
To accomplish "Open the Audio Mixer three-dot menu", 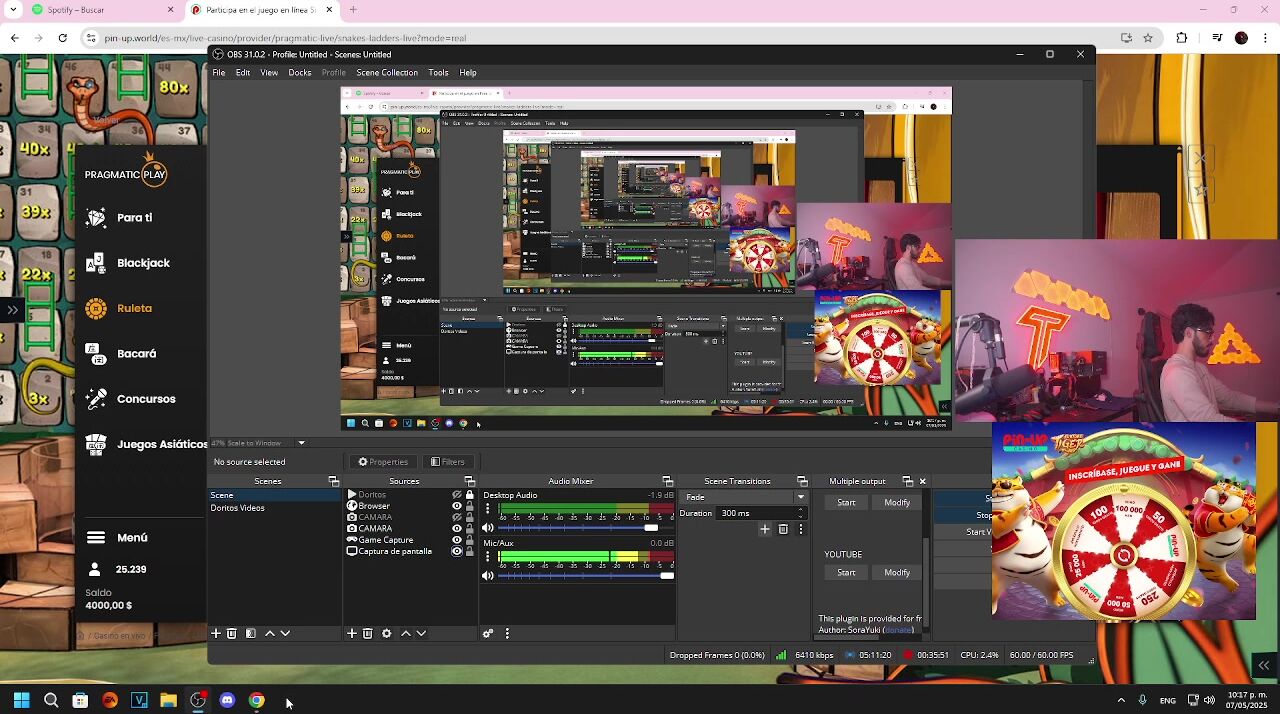I will point(507,633).
